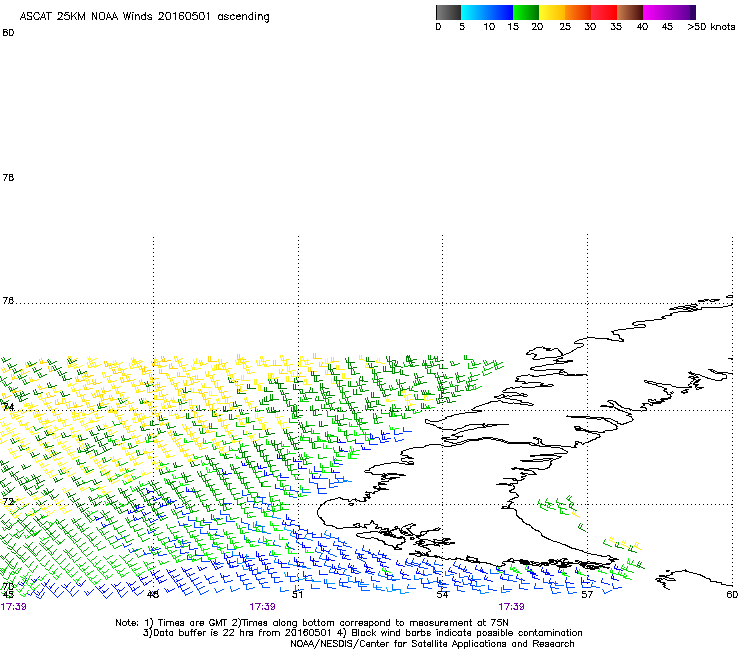Viewport: 740px width, 650px height.
Task: Click the cyan-blue 5-15 knots color band
Action: point(487,12)
